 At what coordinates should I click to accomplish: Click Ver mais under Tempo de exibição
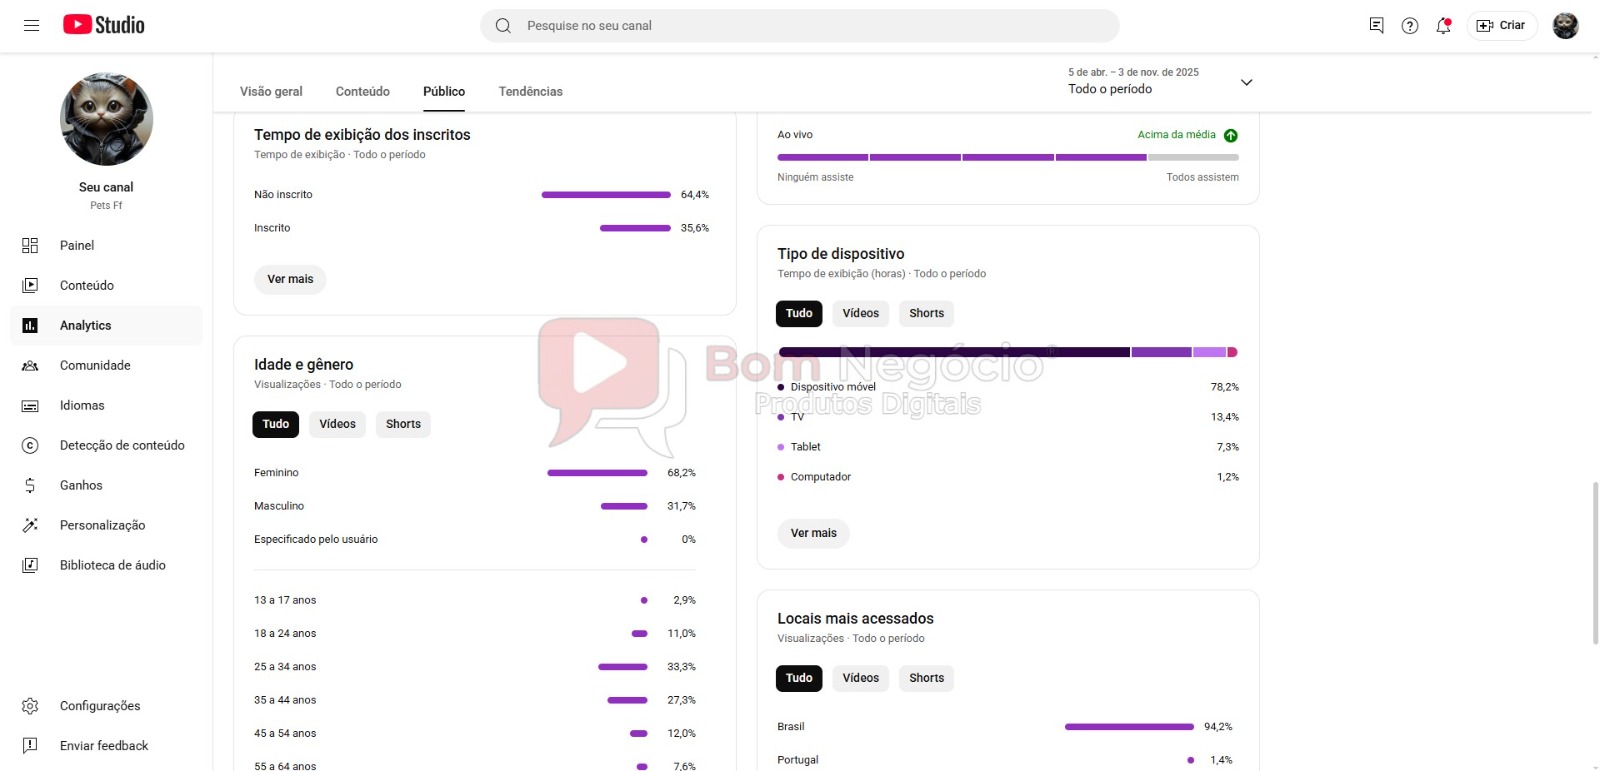click(x=290, y=279)
